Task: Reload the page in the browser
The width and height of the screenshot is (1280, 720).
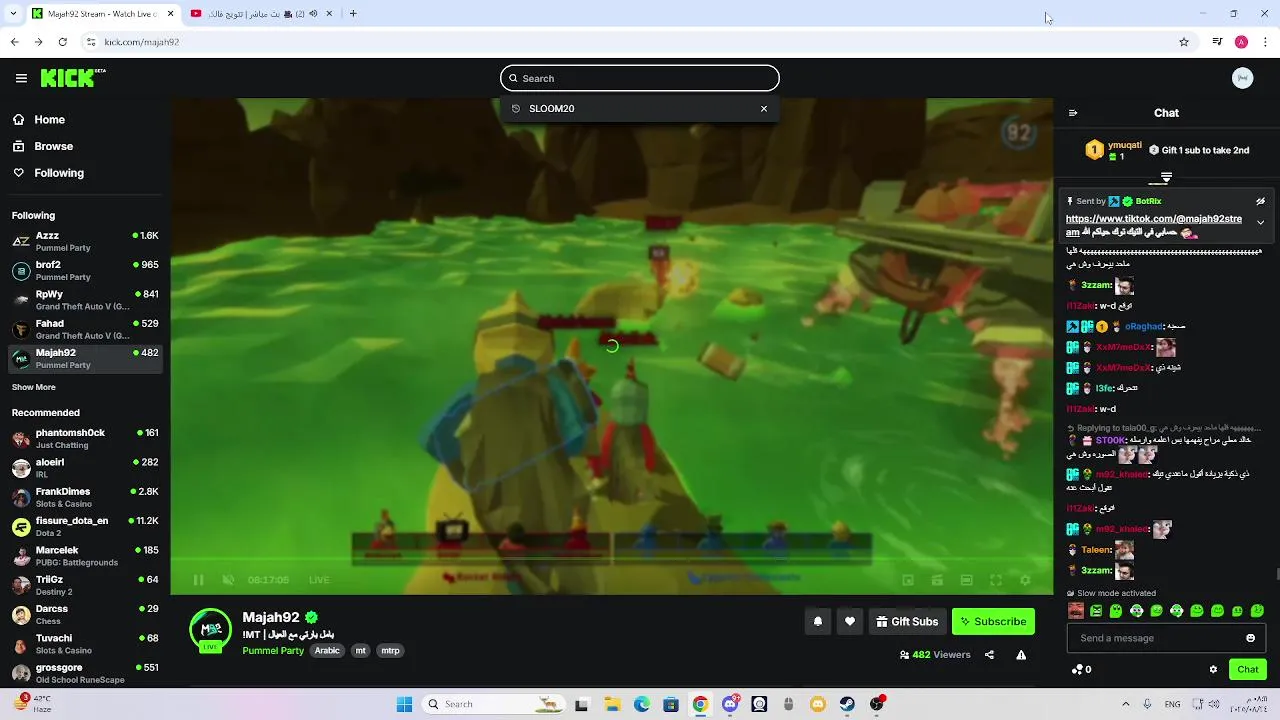Action: click(x=62, y=42)
